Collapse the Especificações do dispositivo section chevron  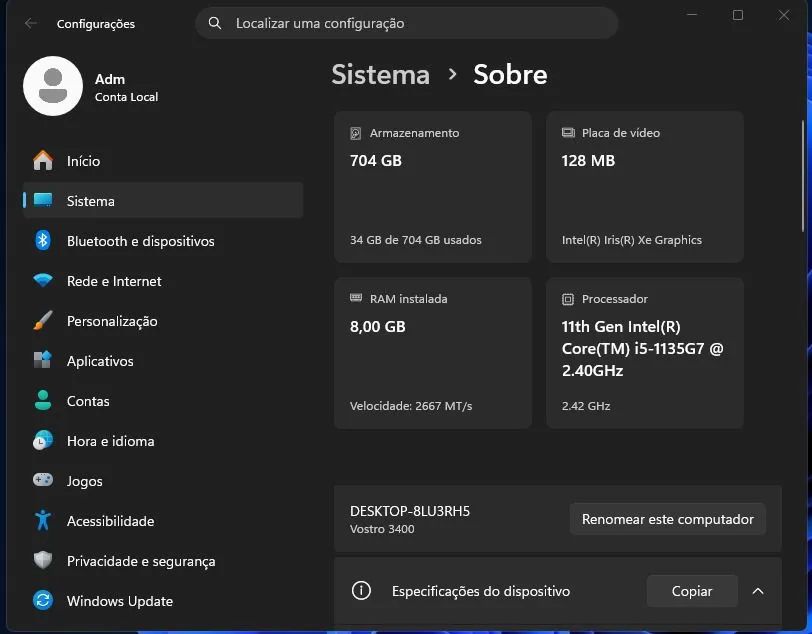[x=758, y=591]
